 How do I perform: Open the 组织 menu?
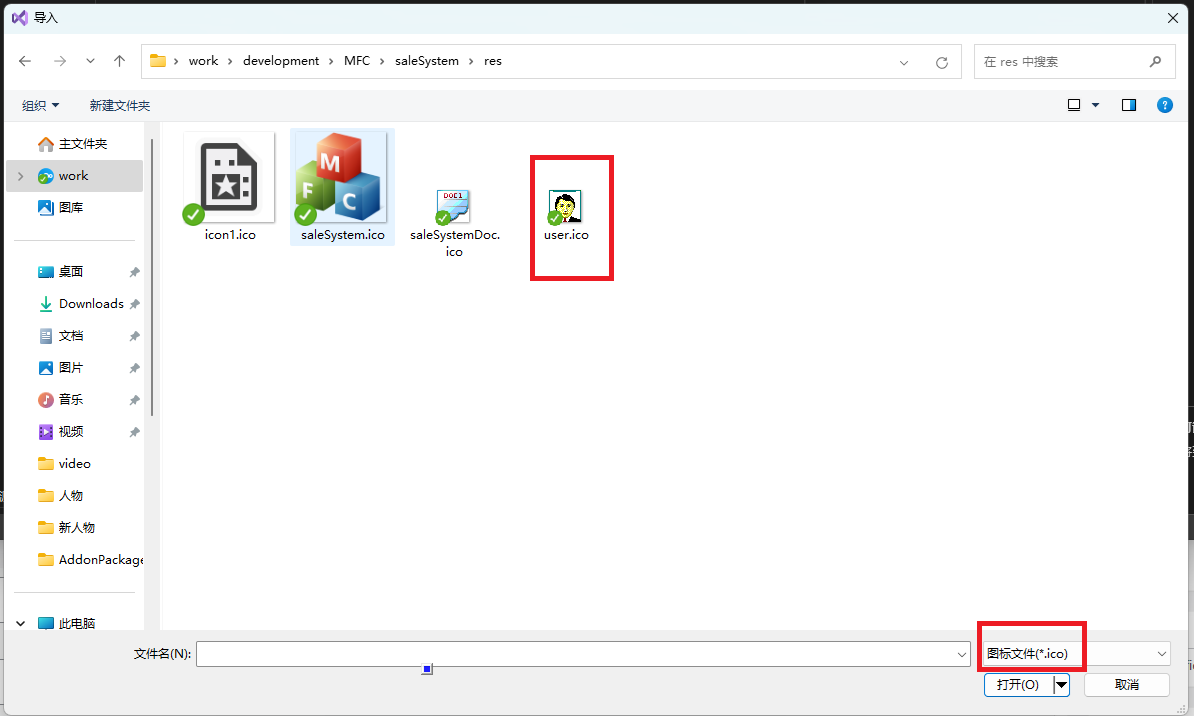41,105
